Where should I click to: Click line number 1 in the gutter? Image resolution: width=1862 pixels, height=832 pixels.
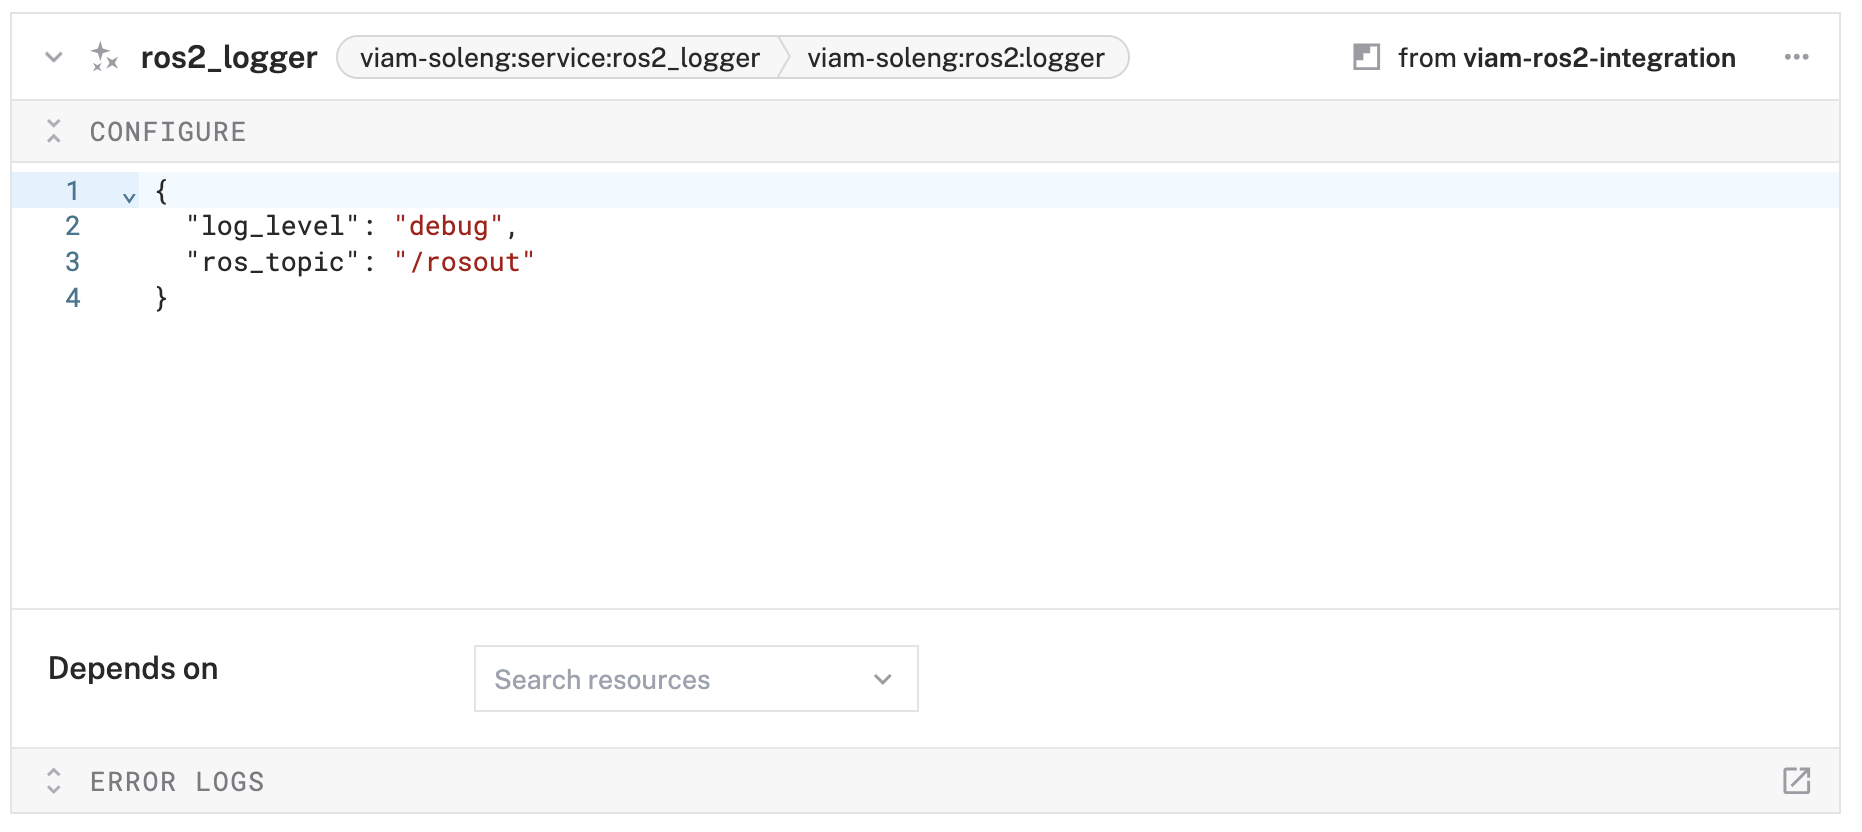click(72, 190)
